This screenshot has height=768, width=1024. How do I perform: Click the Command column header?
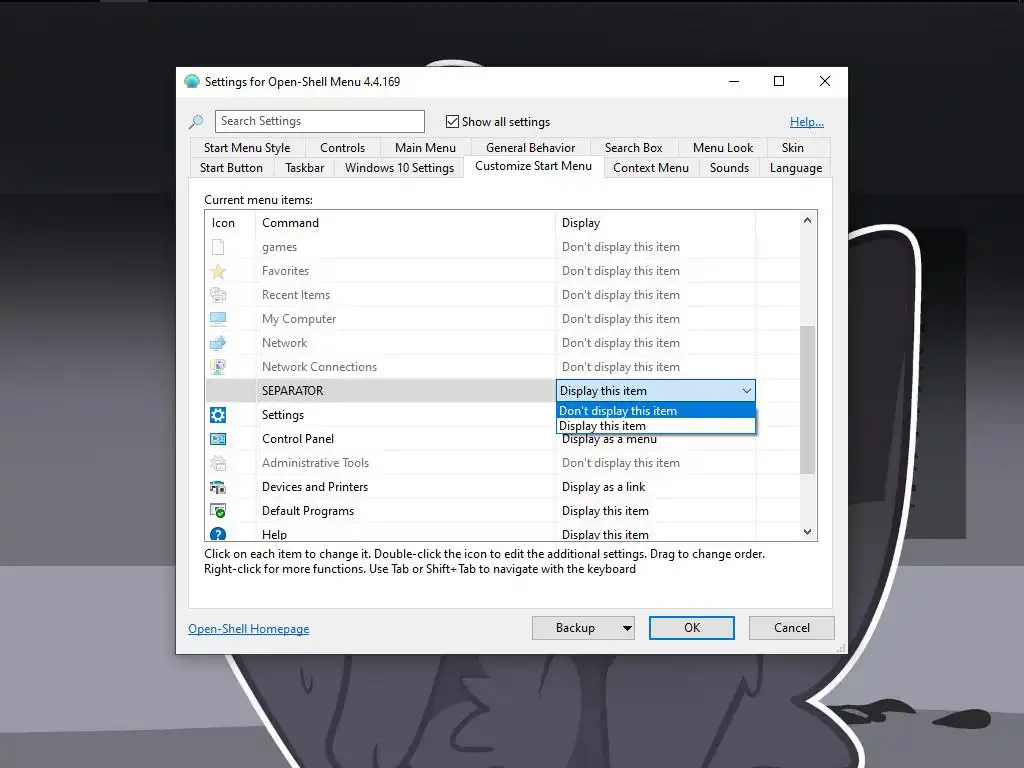(406, 223)
